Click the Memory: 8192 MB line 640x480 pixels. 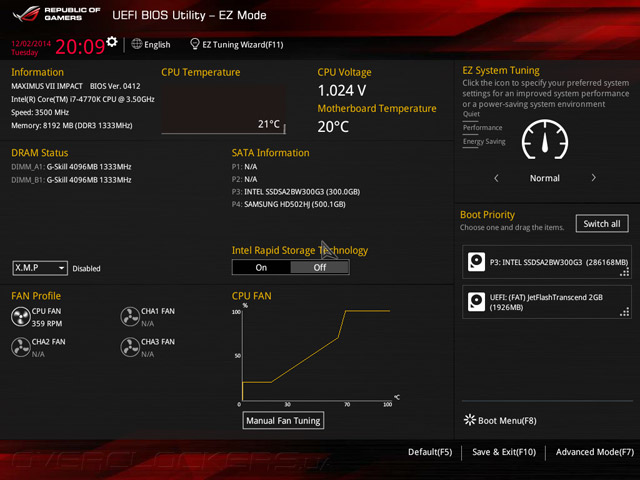coord(72,125)
